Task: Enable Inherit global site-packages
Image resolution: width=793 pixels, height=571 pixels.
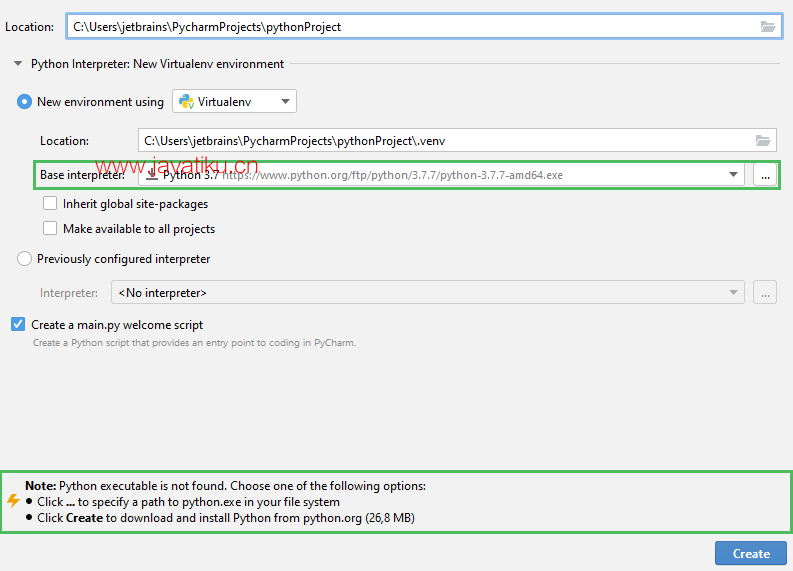Action: pos(50,204)
